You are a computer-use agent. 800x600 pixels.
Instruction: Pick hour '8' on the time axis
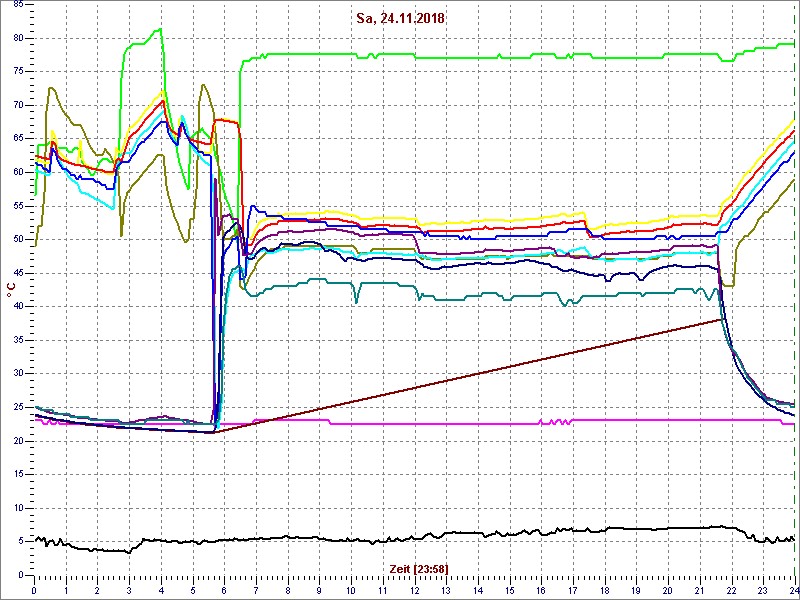(288, 590)
